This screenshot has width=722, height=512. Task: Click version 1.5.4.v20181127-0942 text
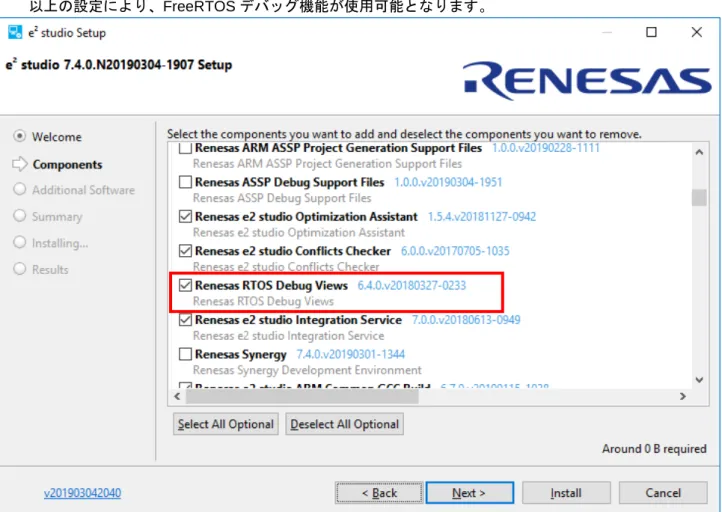tap(482, 216)
